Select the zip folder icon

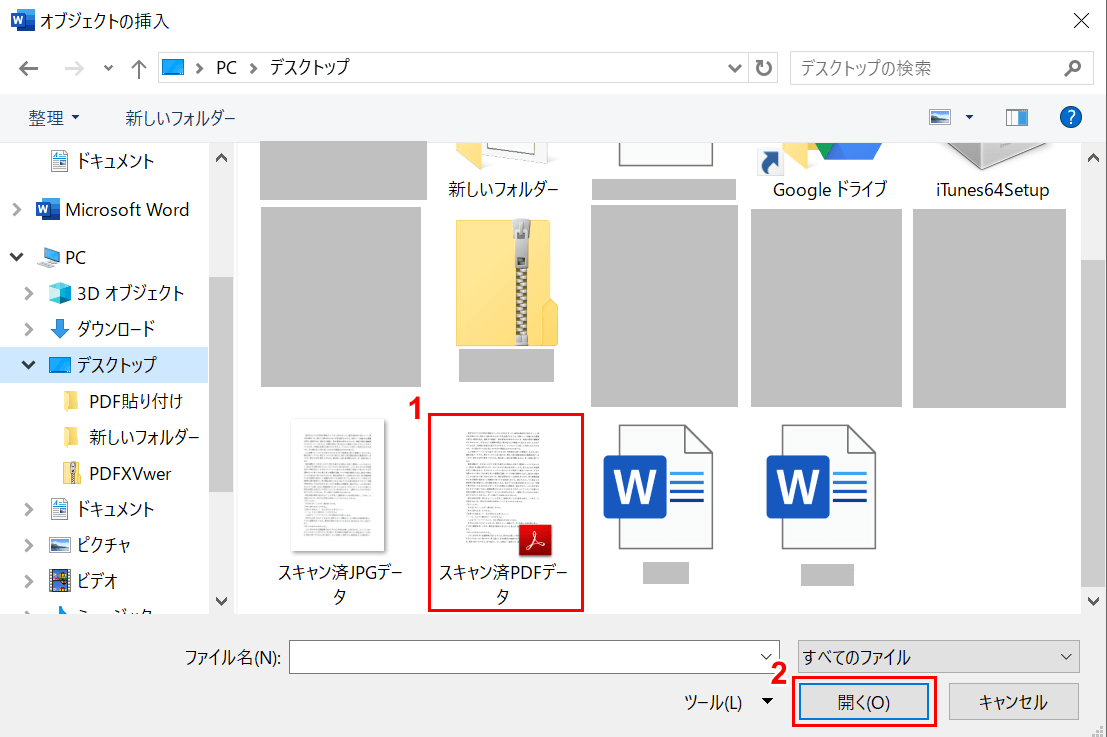[x=505, y=283]
